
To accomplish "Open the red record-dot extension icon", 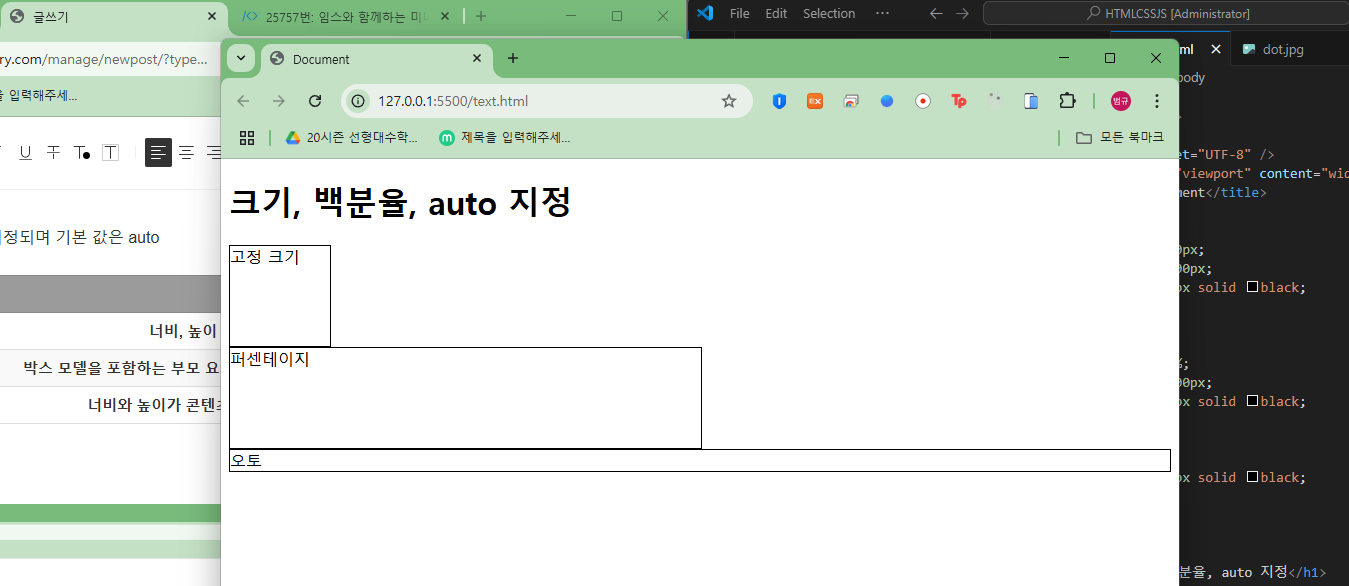I will coord(923,101).
